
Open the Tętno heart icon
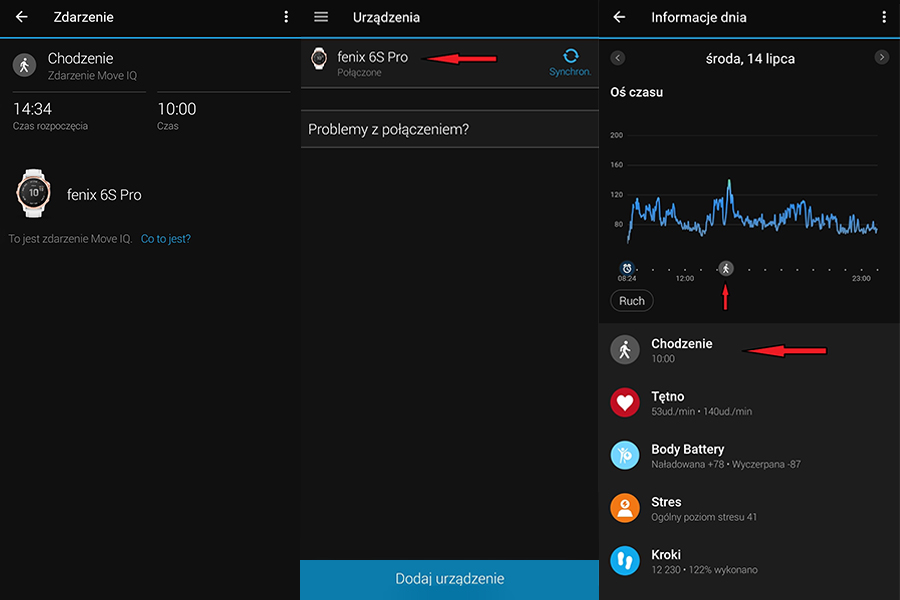624,402
